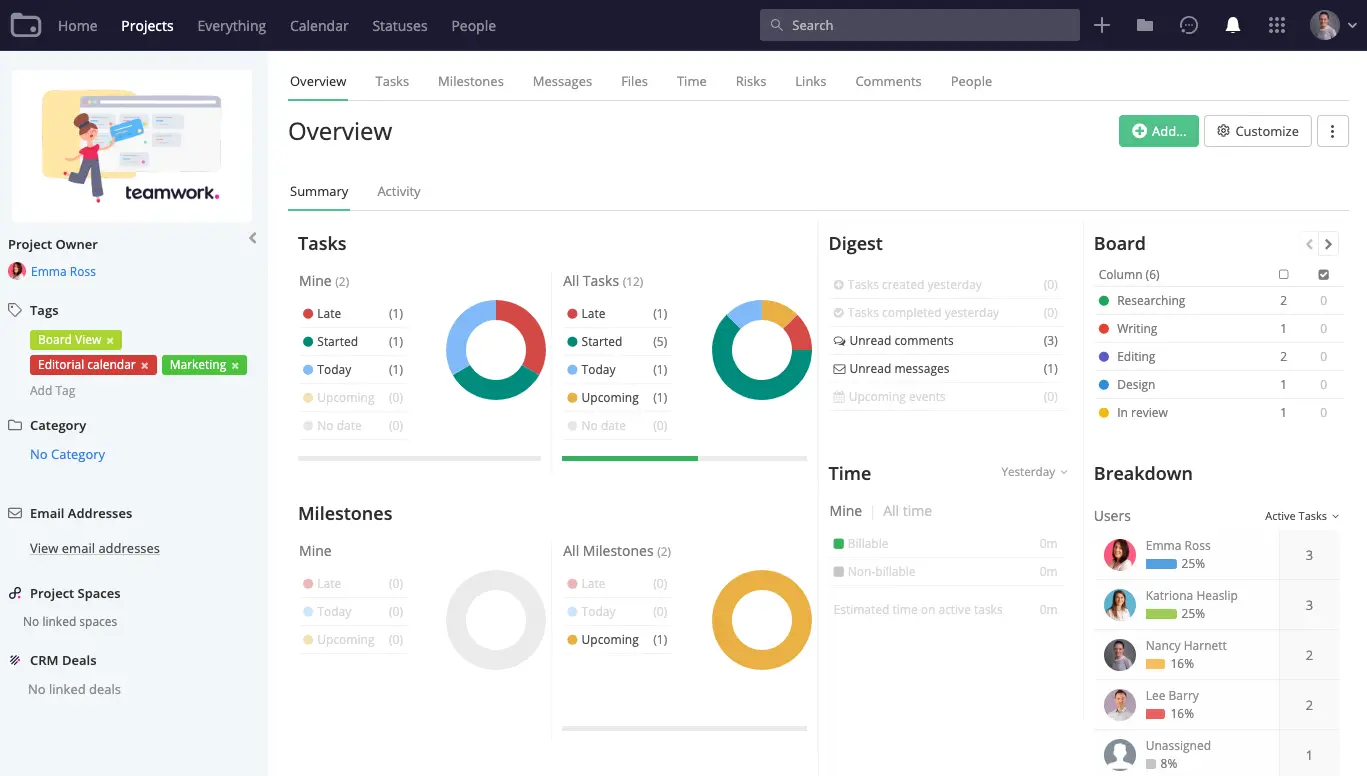Open the Projects folder icon in top bar
The image size is (1367, 776).
[x=1145, y=24]
